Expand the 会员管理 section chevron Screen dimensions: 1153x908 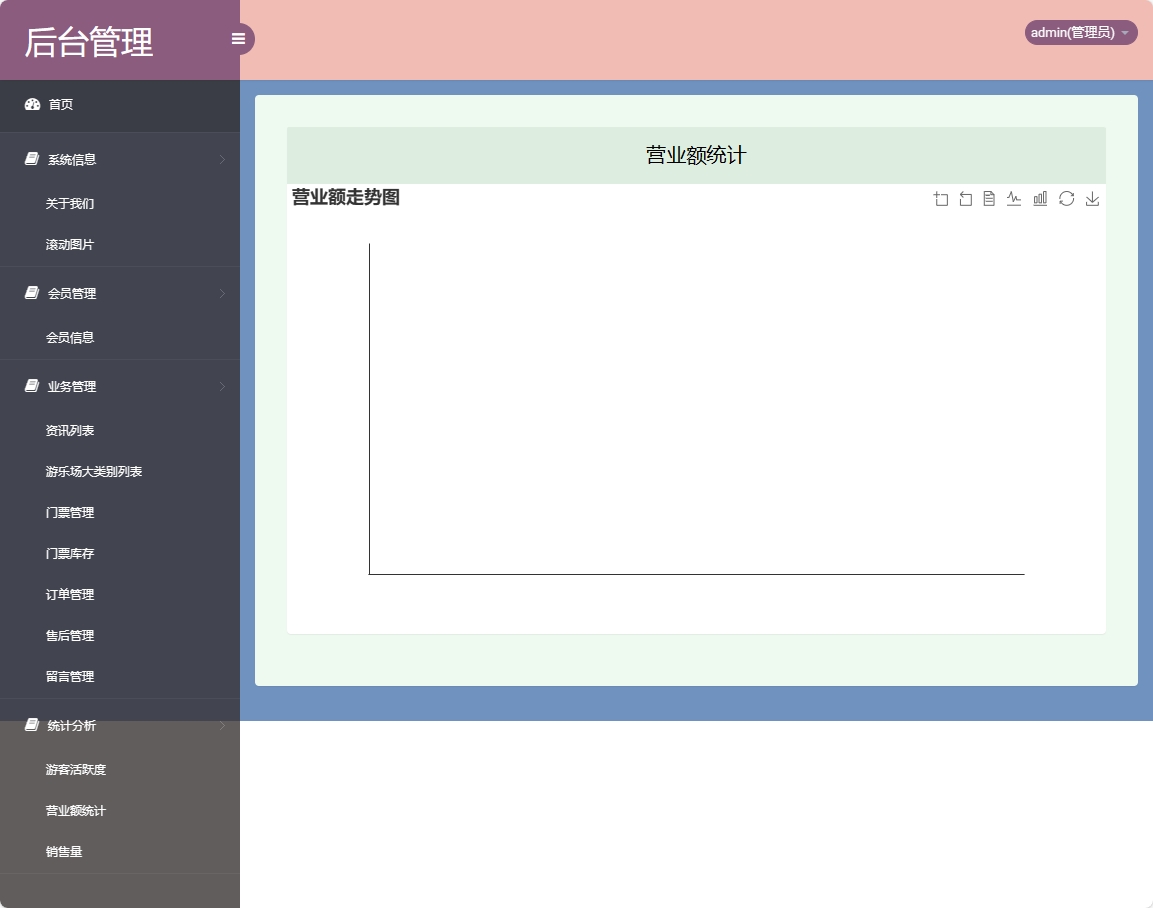(222, 293)
